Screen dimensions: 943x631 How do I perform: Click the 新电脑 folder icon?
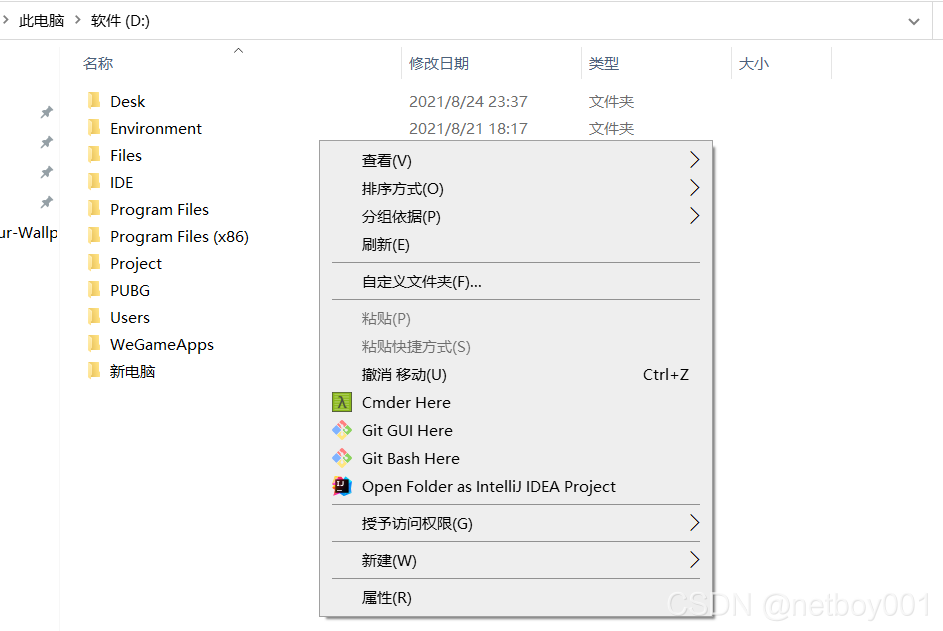[x=94, y=371]
